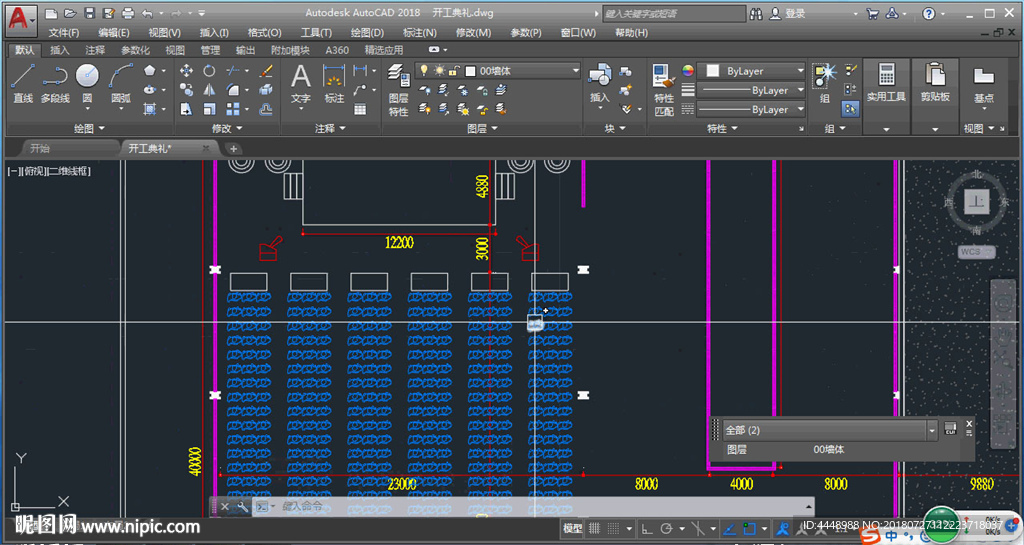Screen dimensions: 1024x545
Task: Open the 00墙体 layer dropdown
Action: coord(498,70)
